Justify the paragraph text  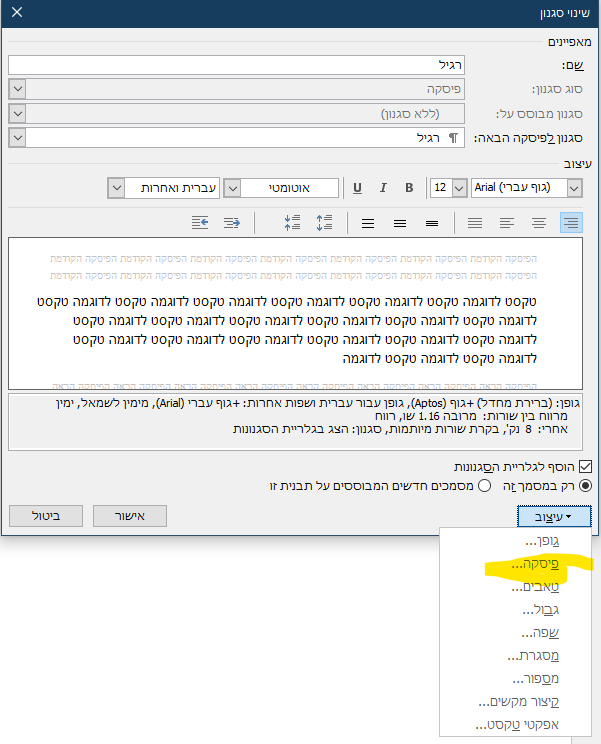click(x=475, y=223)
